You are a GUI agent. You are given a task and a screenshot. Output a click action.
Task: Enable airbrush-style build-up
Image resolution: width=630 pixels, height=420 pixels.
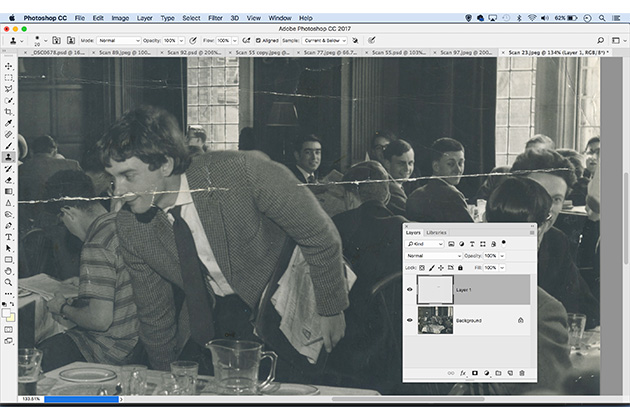click(x=246, y=40)
